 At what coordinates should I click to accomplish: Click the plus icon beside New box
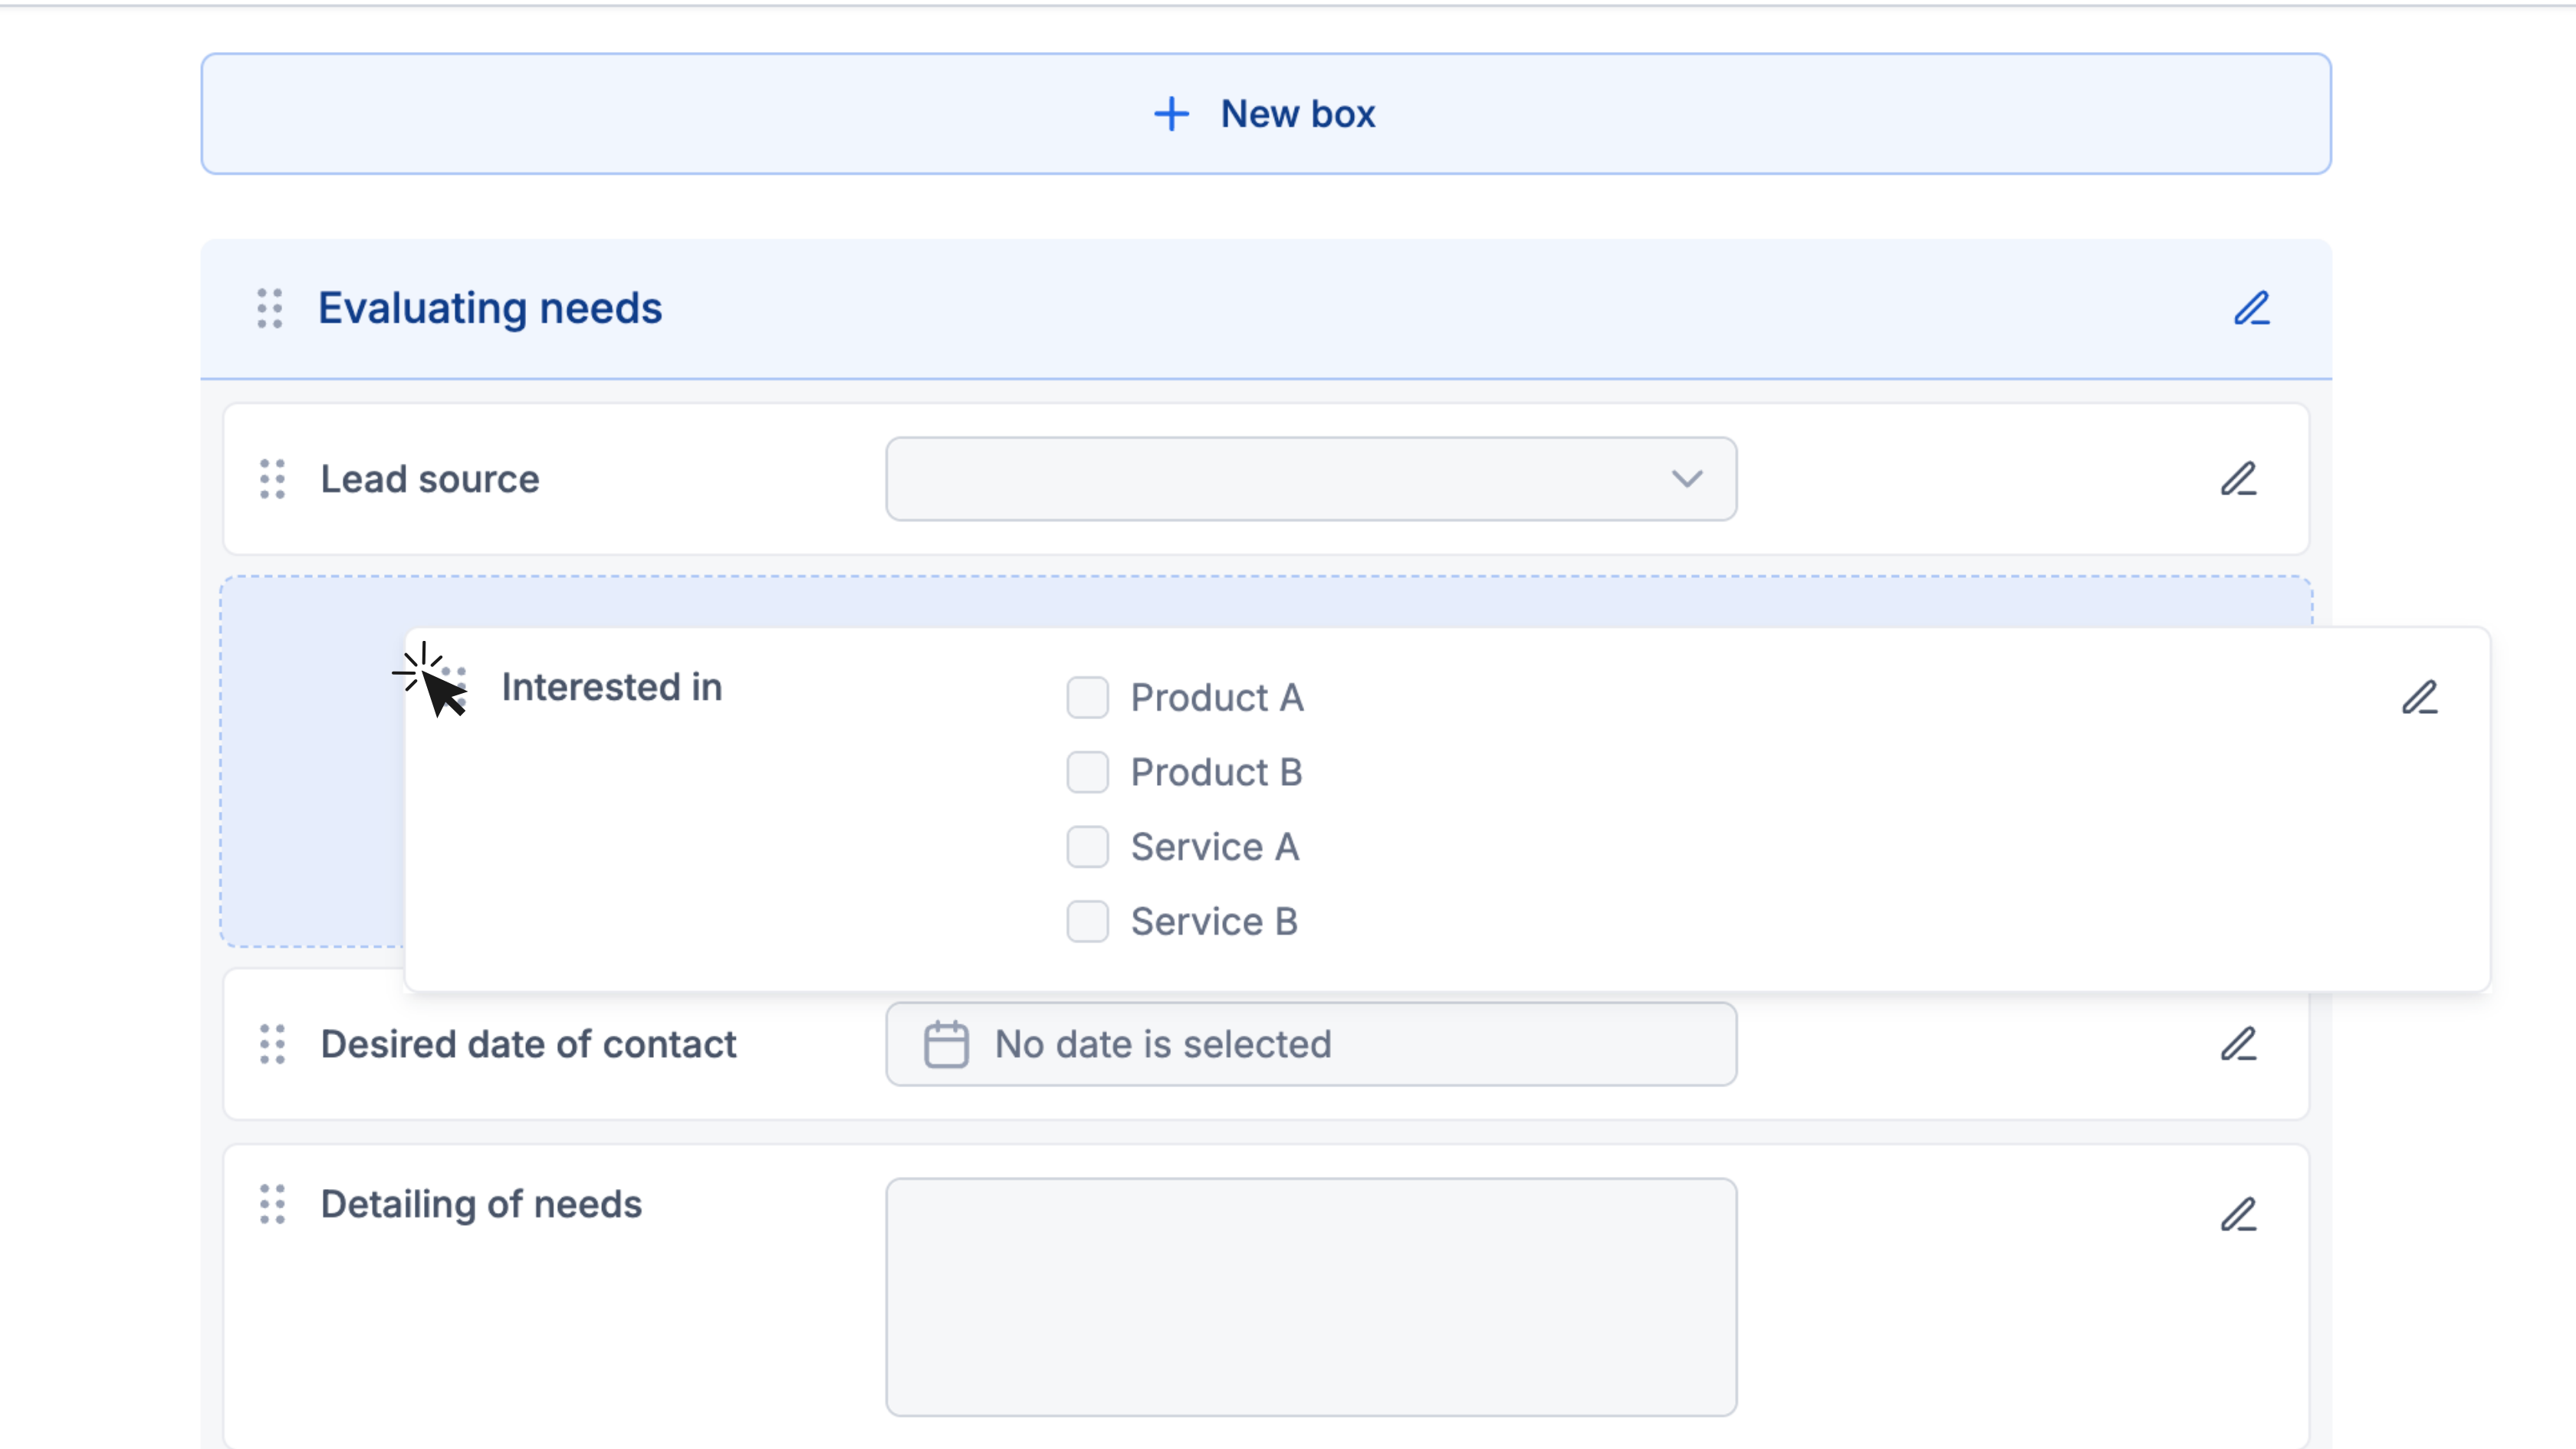tap(1171, 114)
